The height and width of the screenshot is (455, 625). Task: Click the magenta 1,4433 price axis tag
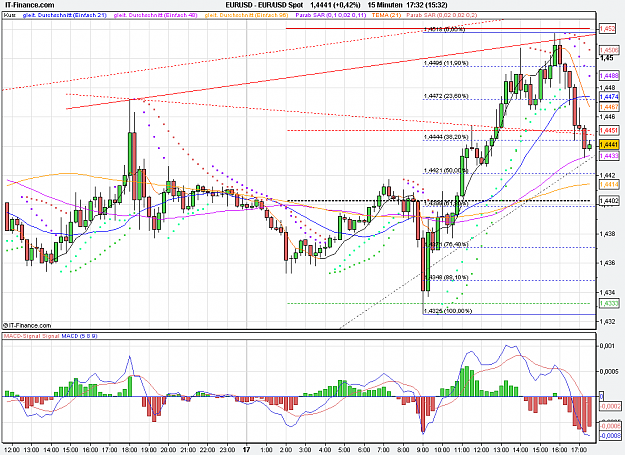[x=609, y=156]
